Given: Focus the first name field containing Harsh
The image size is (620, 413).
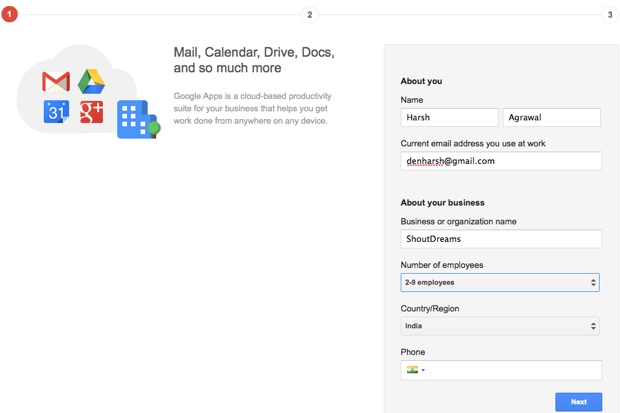Looking at the screenshot, I should (x=449, y=117).
